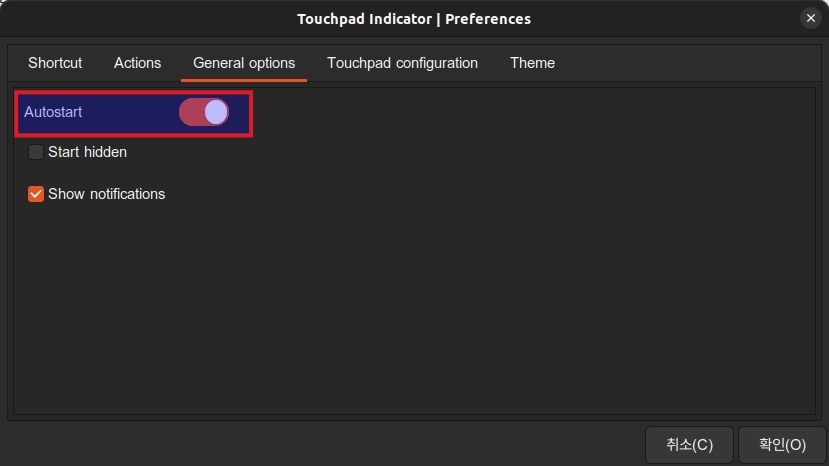Click the 확인(O) confirm button
829x466 pixels.
click(782, 445)
